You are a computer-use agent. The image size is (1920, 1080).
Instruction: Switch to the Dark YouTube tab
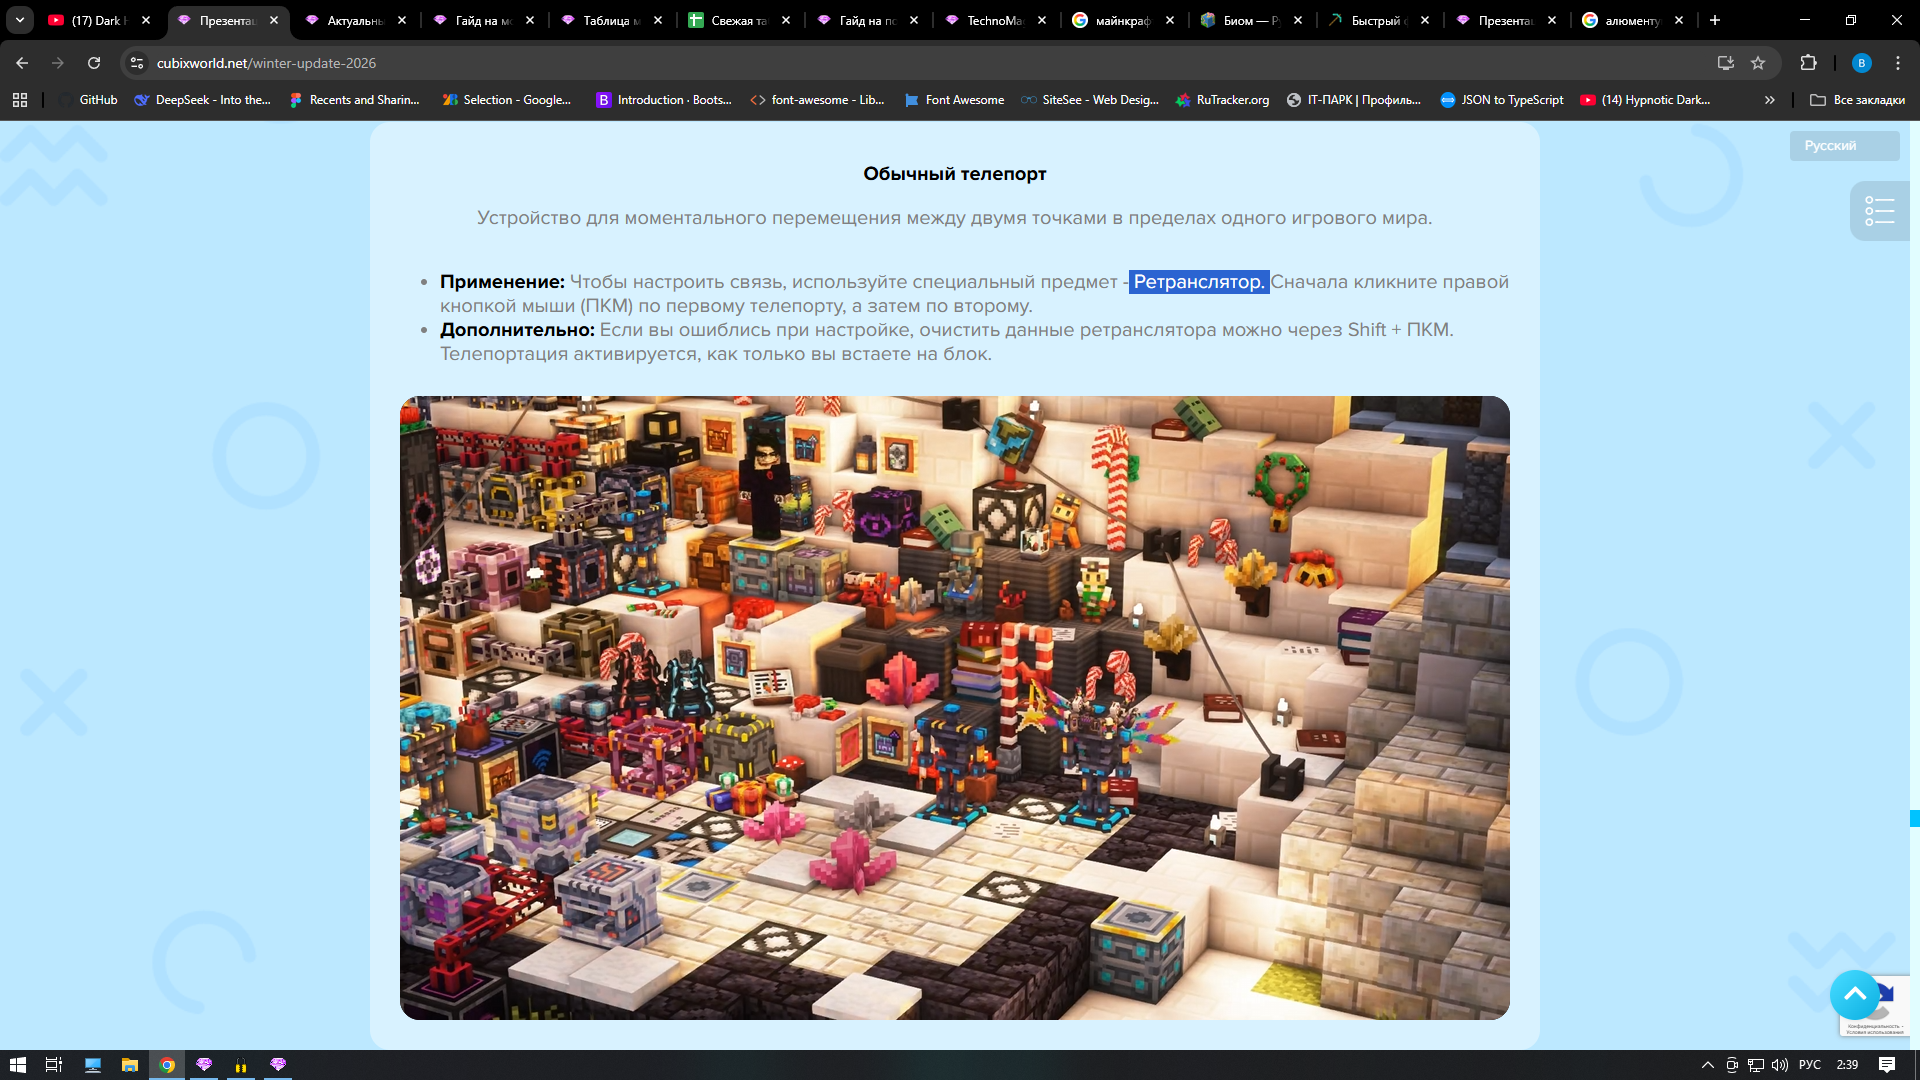tap(97, 20)
